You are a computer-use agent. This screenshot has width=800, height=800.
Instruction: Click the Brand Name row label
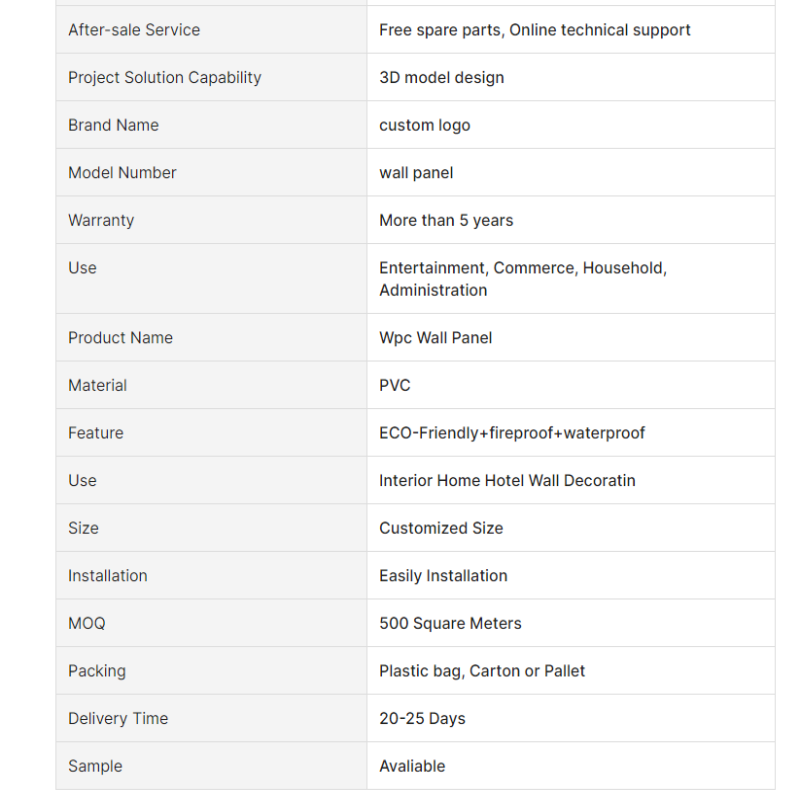click(113, 125)
